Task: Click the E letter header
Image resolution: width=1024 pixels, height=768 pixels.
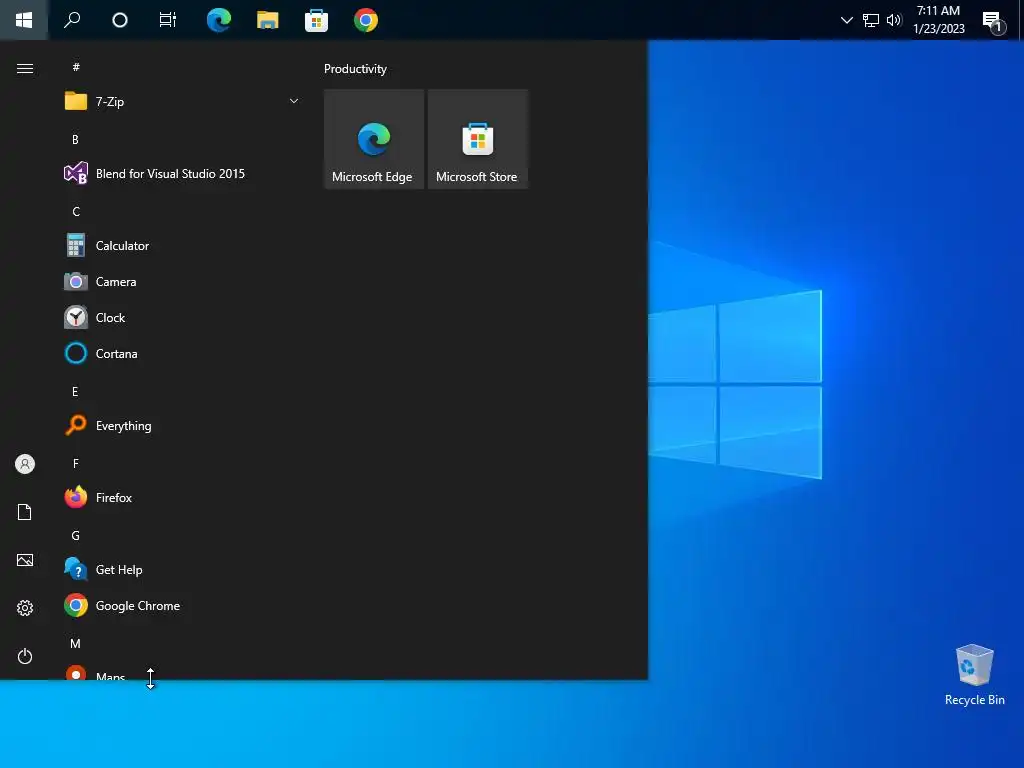Action: (x=75, y=392)
